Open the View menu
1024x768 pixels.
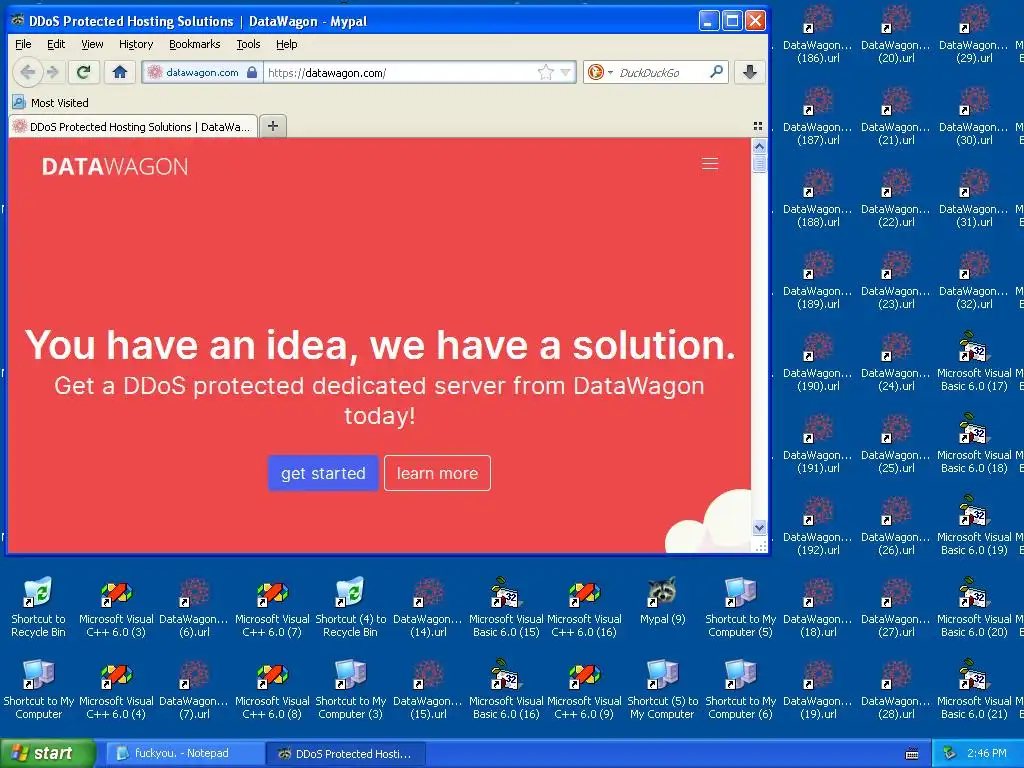tap(92, 44)
